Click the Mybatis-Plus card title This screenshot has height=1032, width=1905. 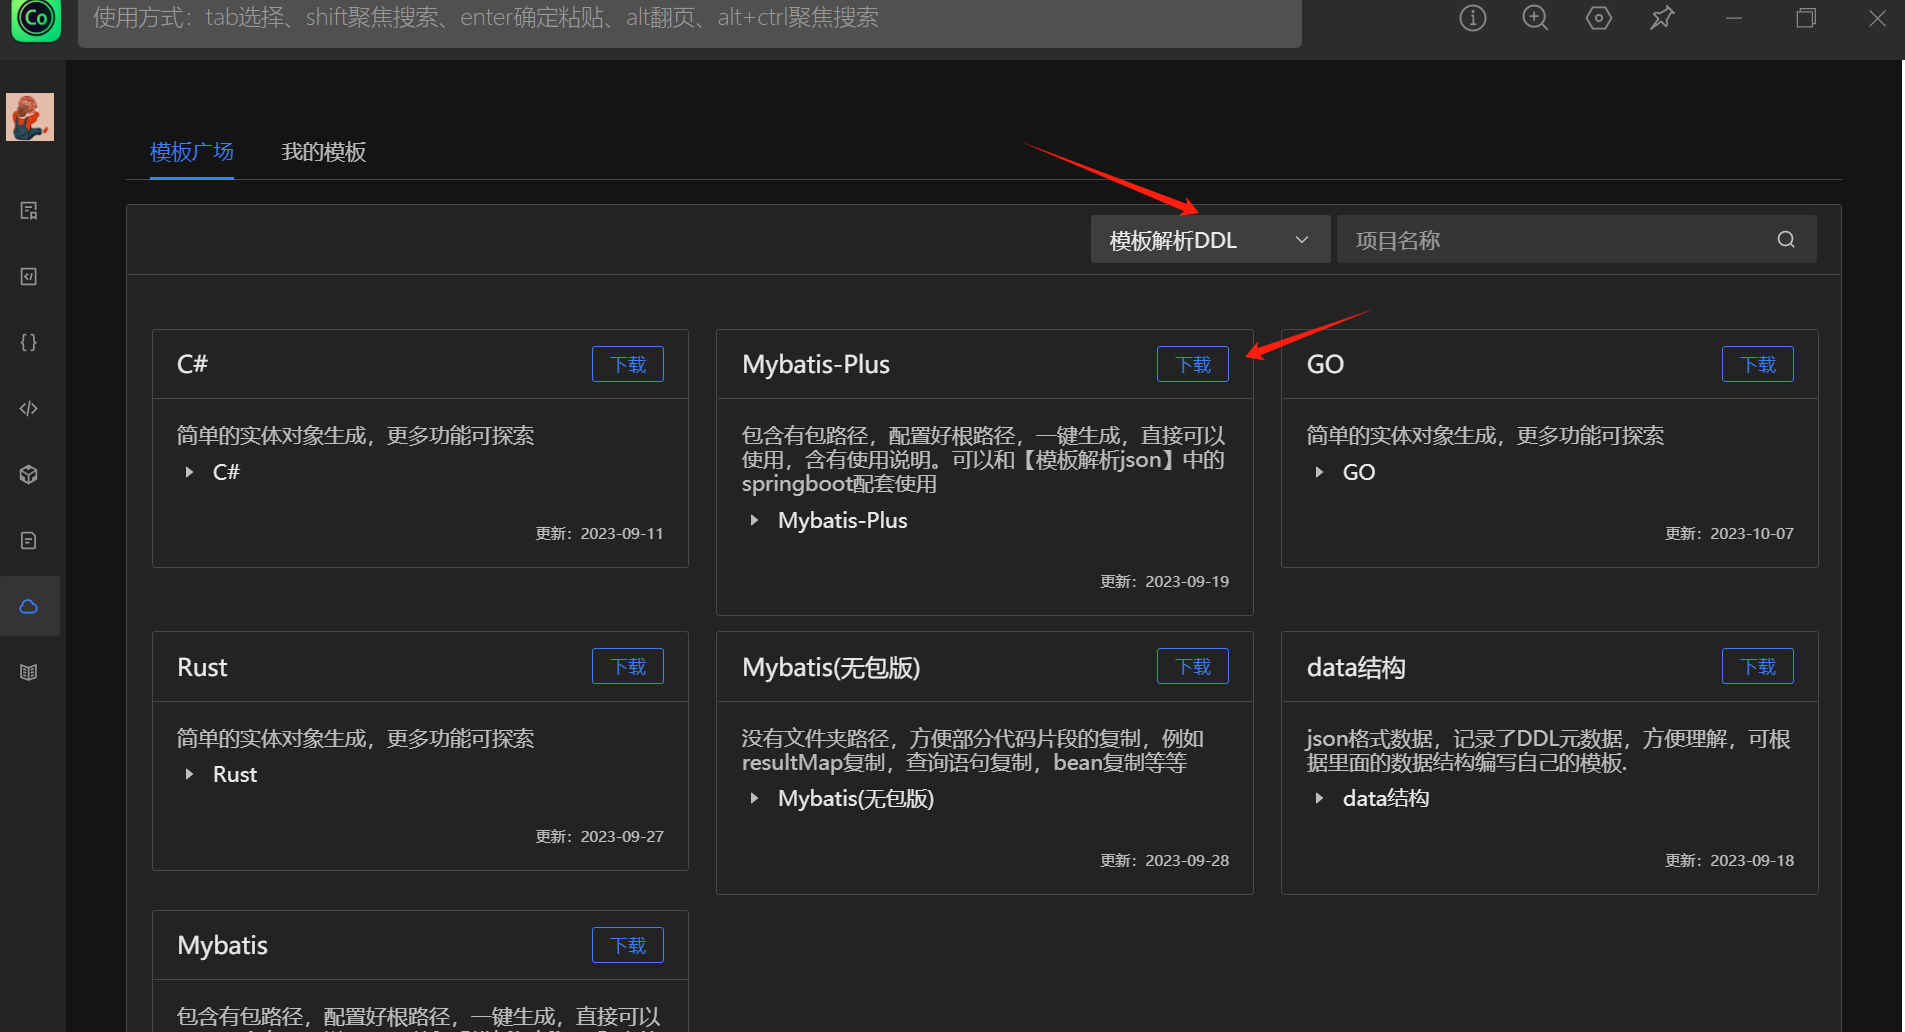[x=816, y=364]
